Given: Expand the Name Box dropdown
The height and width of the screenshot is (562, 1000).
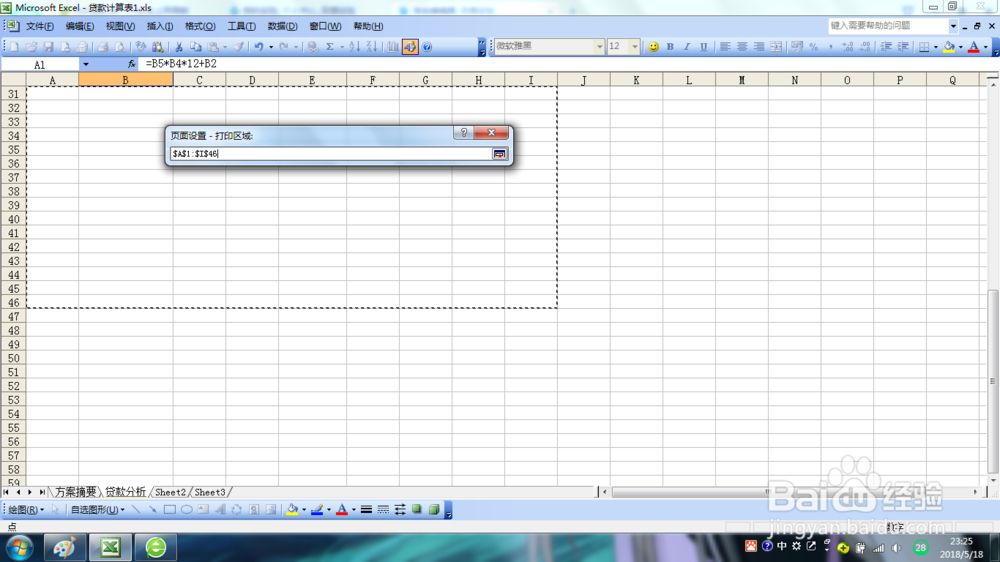Looking at the screenshot, I should tap(85, 64).
